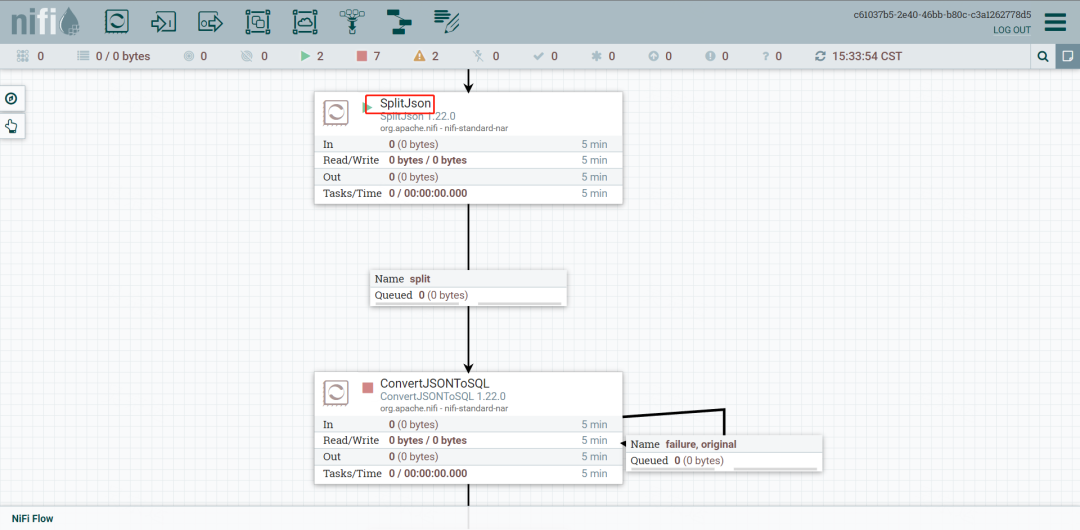Click the stopped components red square
Screen dimensions: 1080x530
tap(362, 56)
